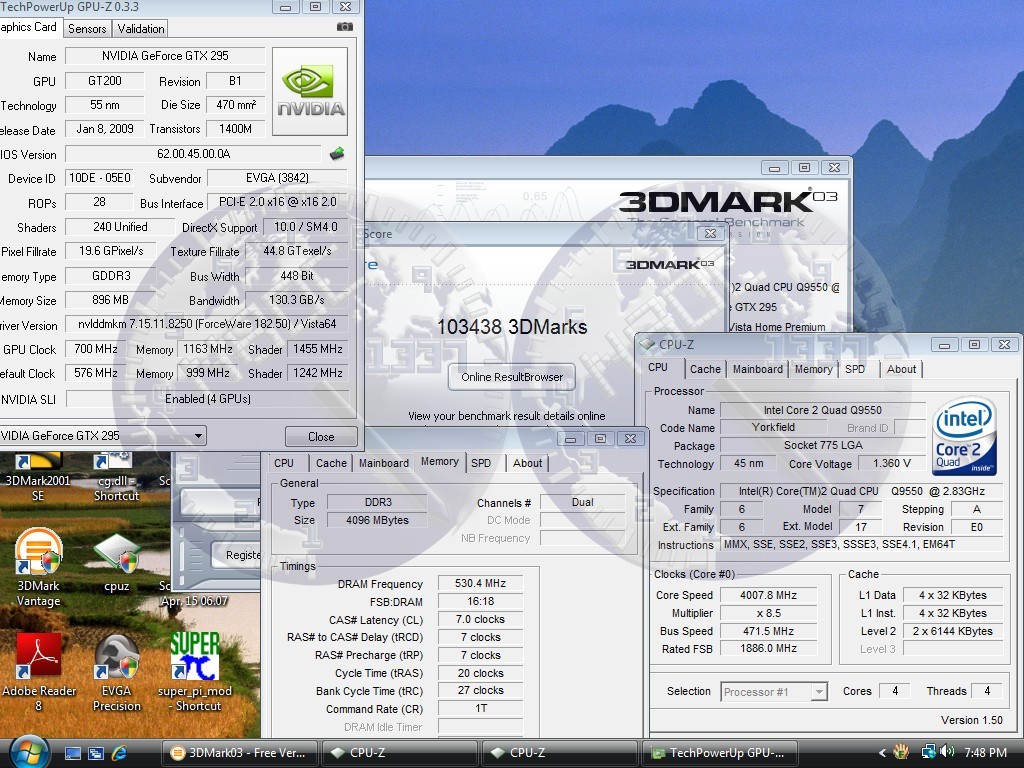Viewport: 1024px width, 768px height.
Task: Open About tab in right CPU-Z window
Action: tap(901, 369)
